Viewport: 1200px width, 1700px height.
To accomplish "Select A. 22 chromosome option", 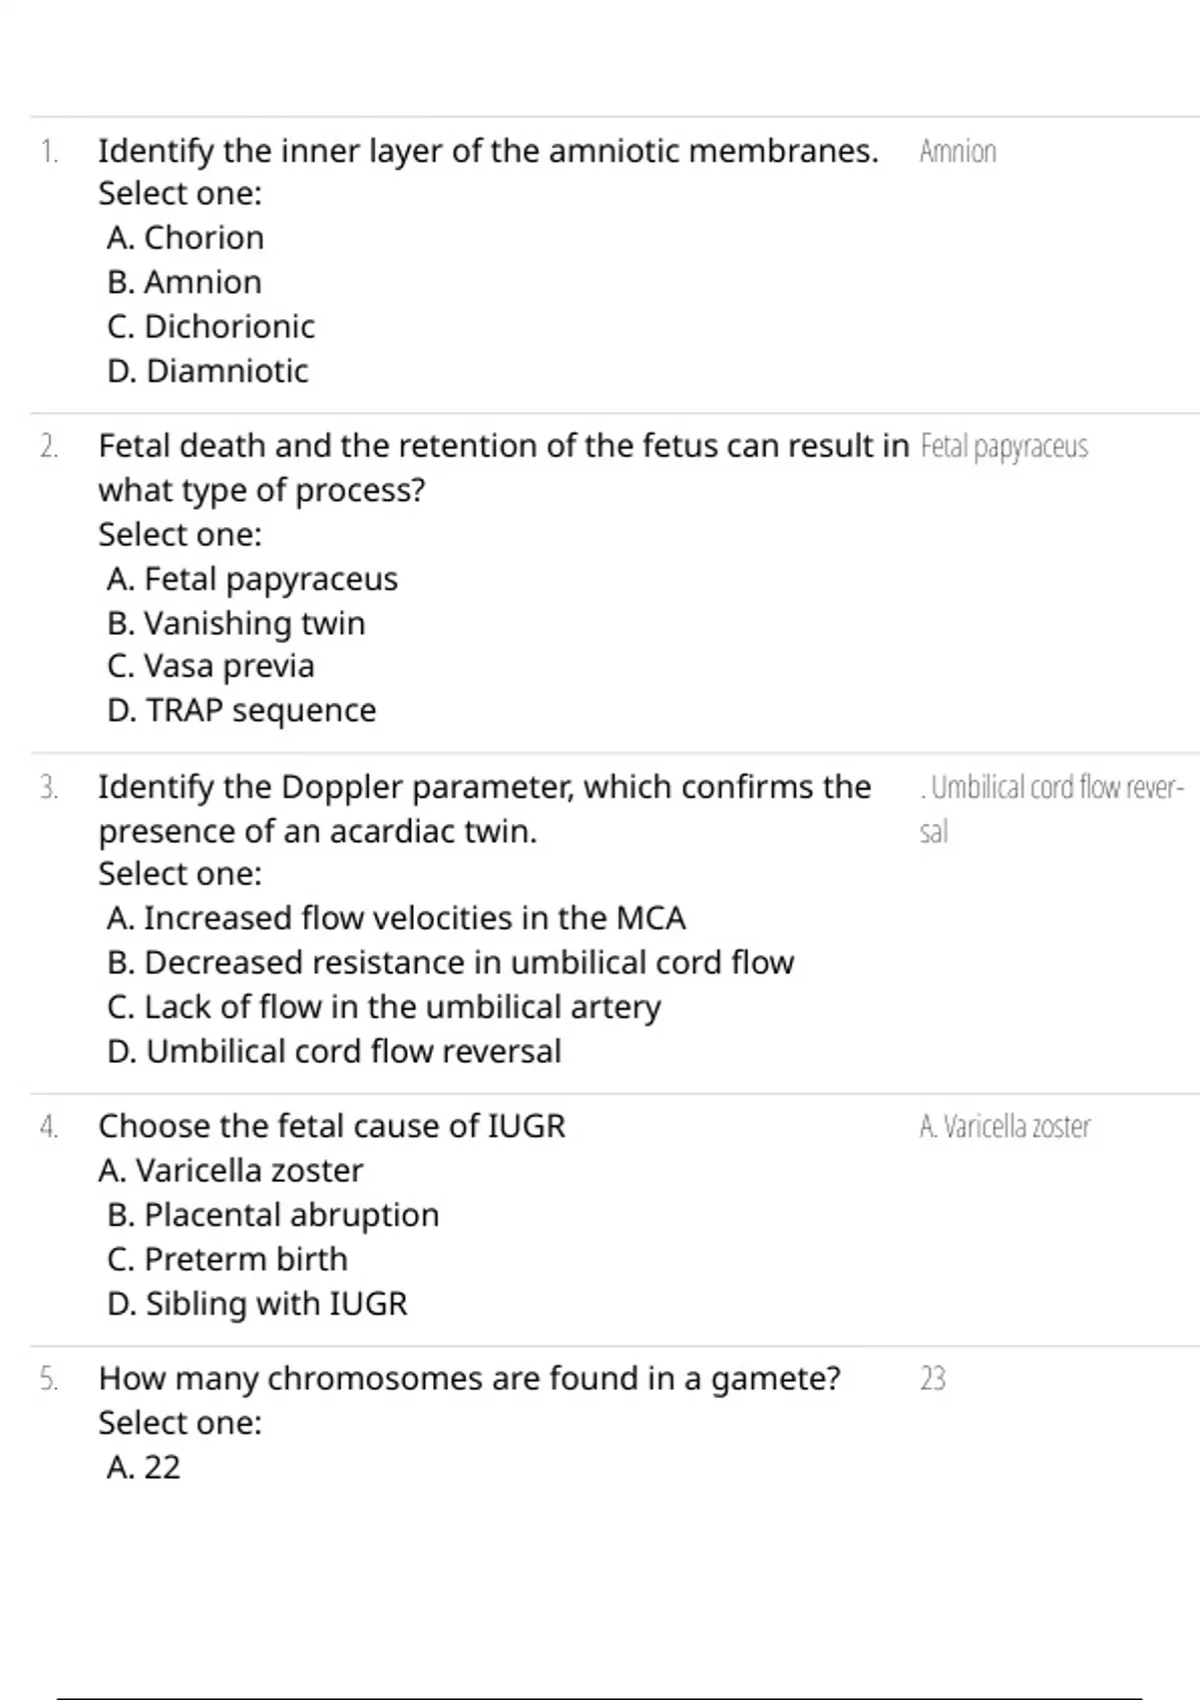I will point(144,1467).
